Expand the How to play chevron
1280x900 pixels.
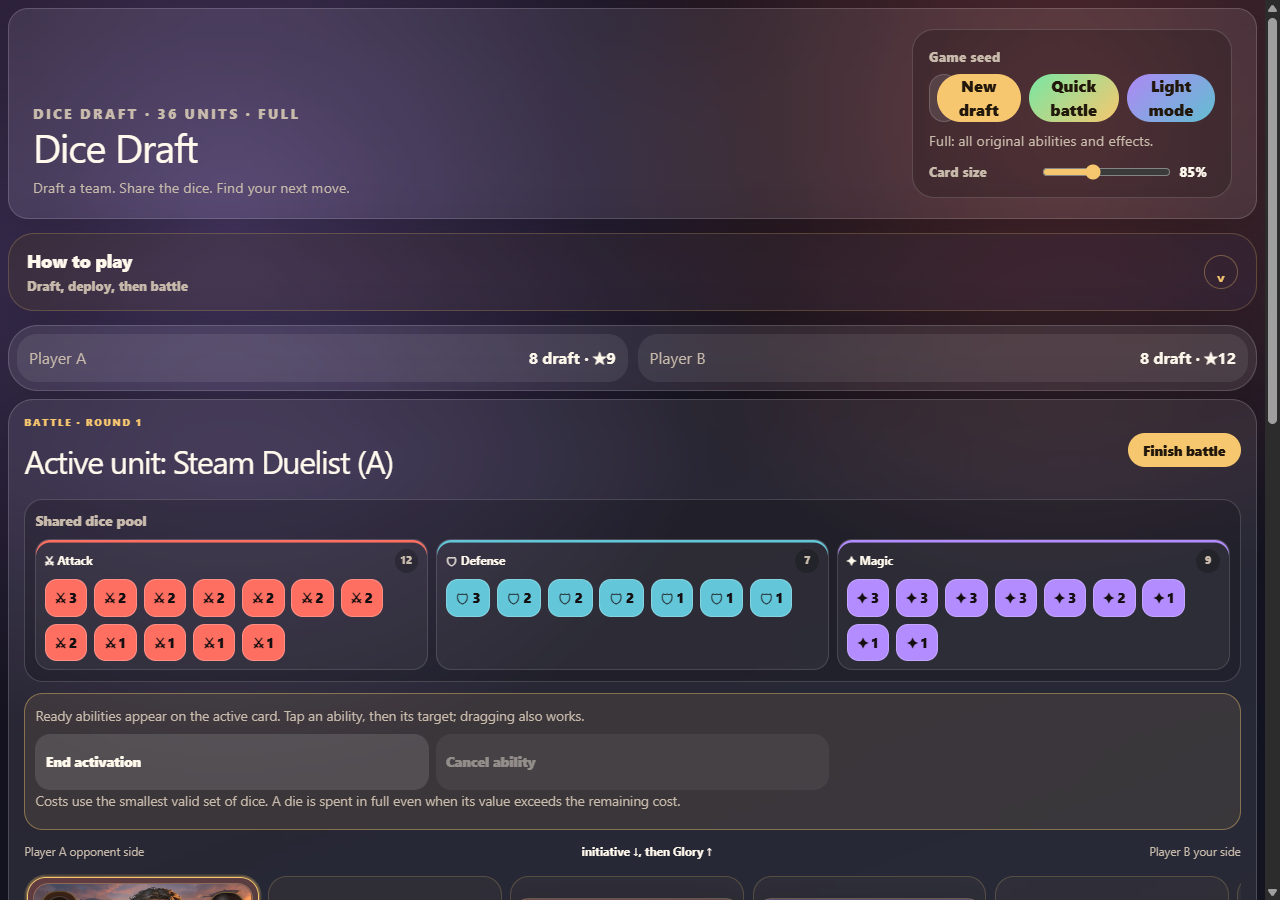1221,272
